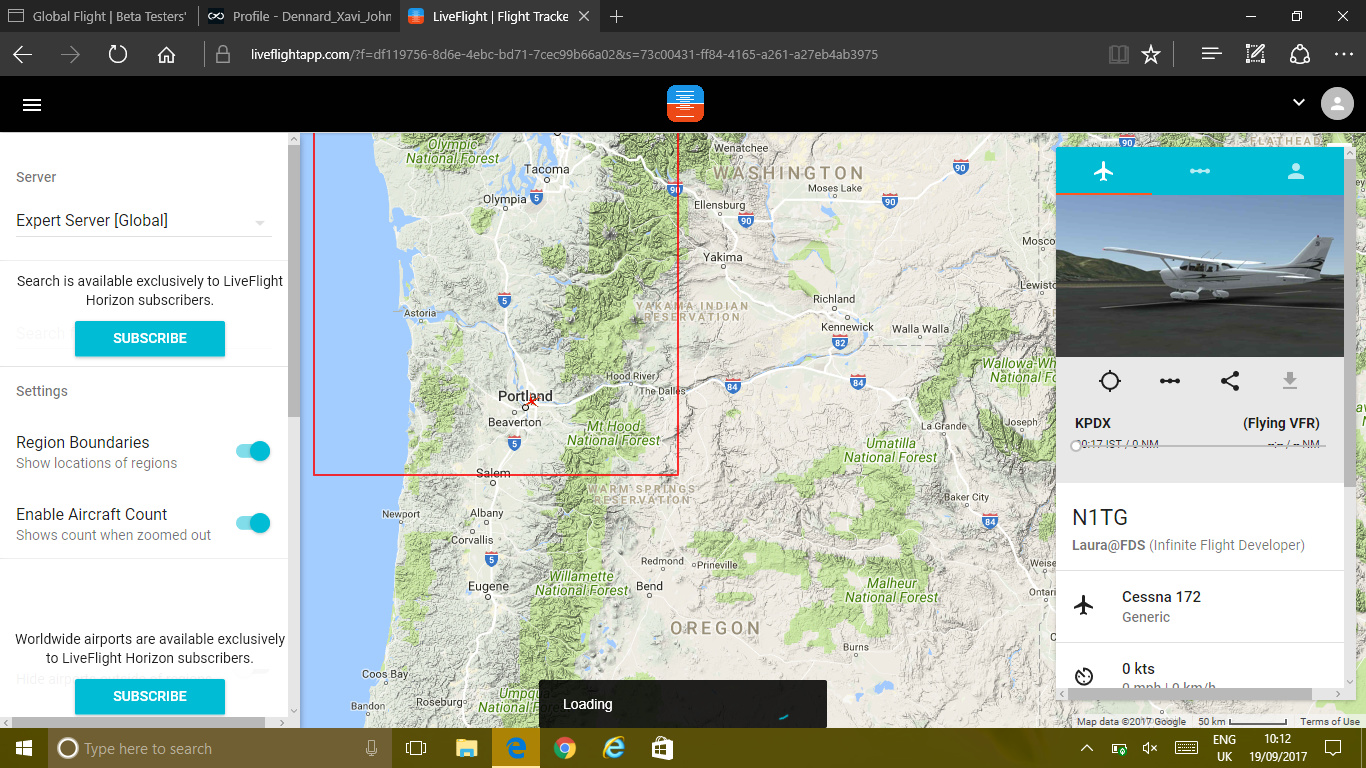Open the user account avatar
The width and height of the screenshot is (1366, 768).
pyautogui.click(x=1336, y=104)
